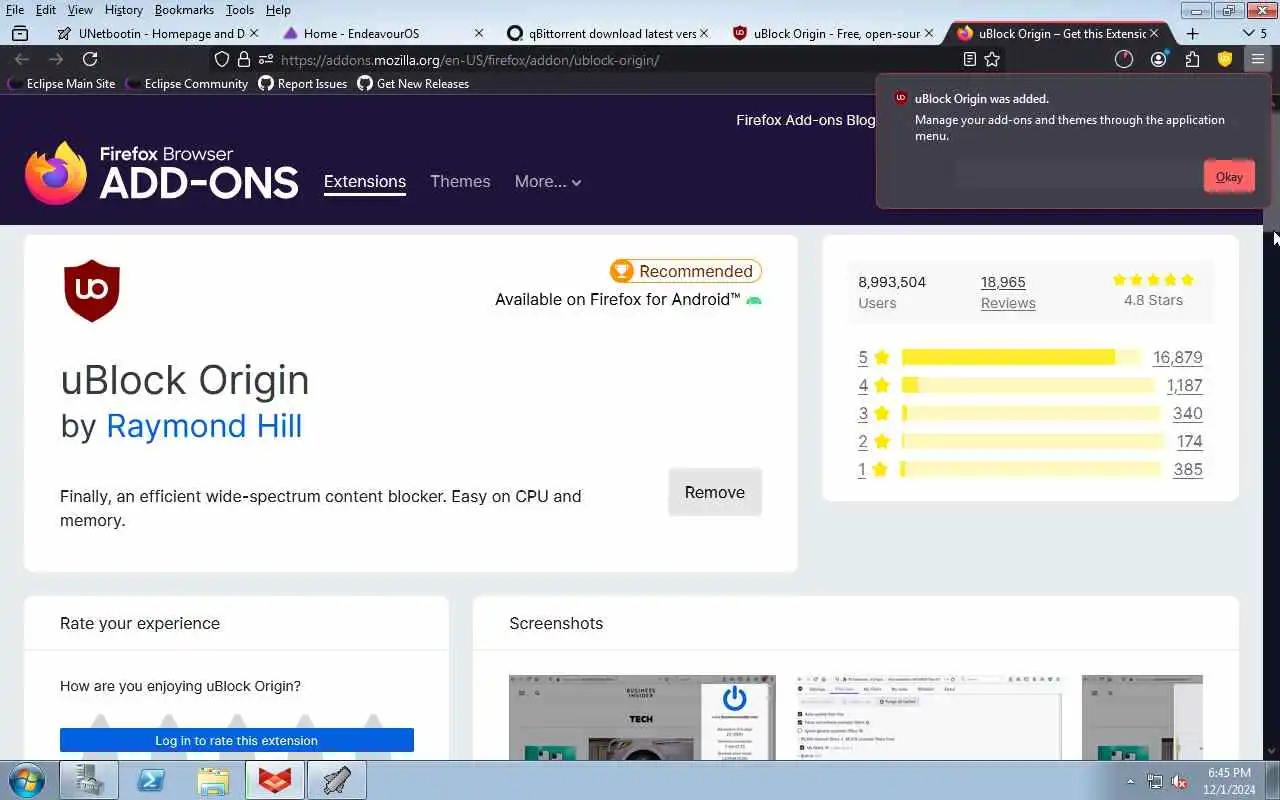Open the View menu

[x=80, y=10]
